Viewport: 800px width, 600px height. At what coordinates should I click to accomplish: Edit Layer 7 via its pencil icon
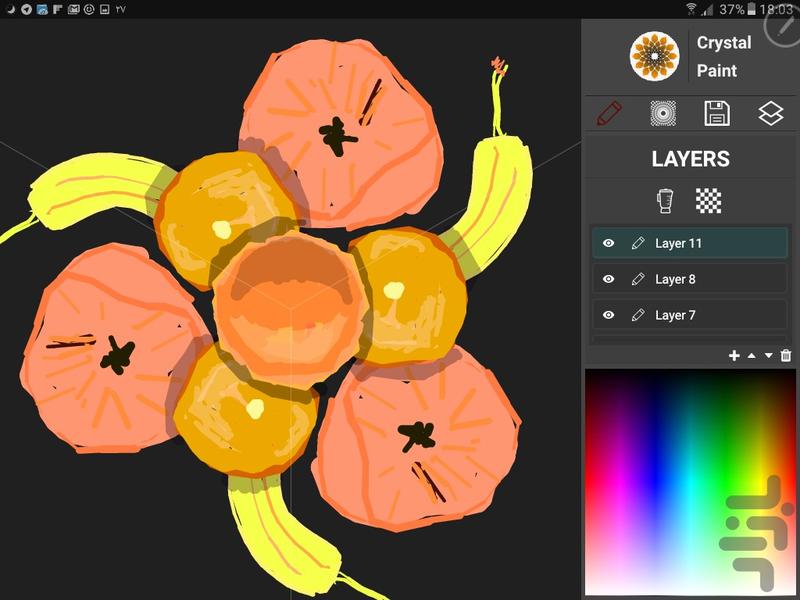coord(638,315)
